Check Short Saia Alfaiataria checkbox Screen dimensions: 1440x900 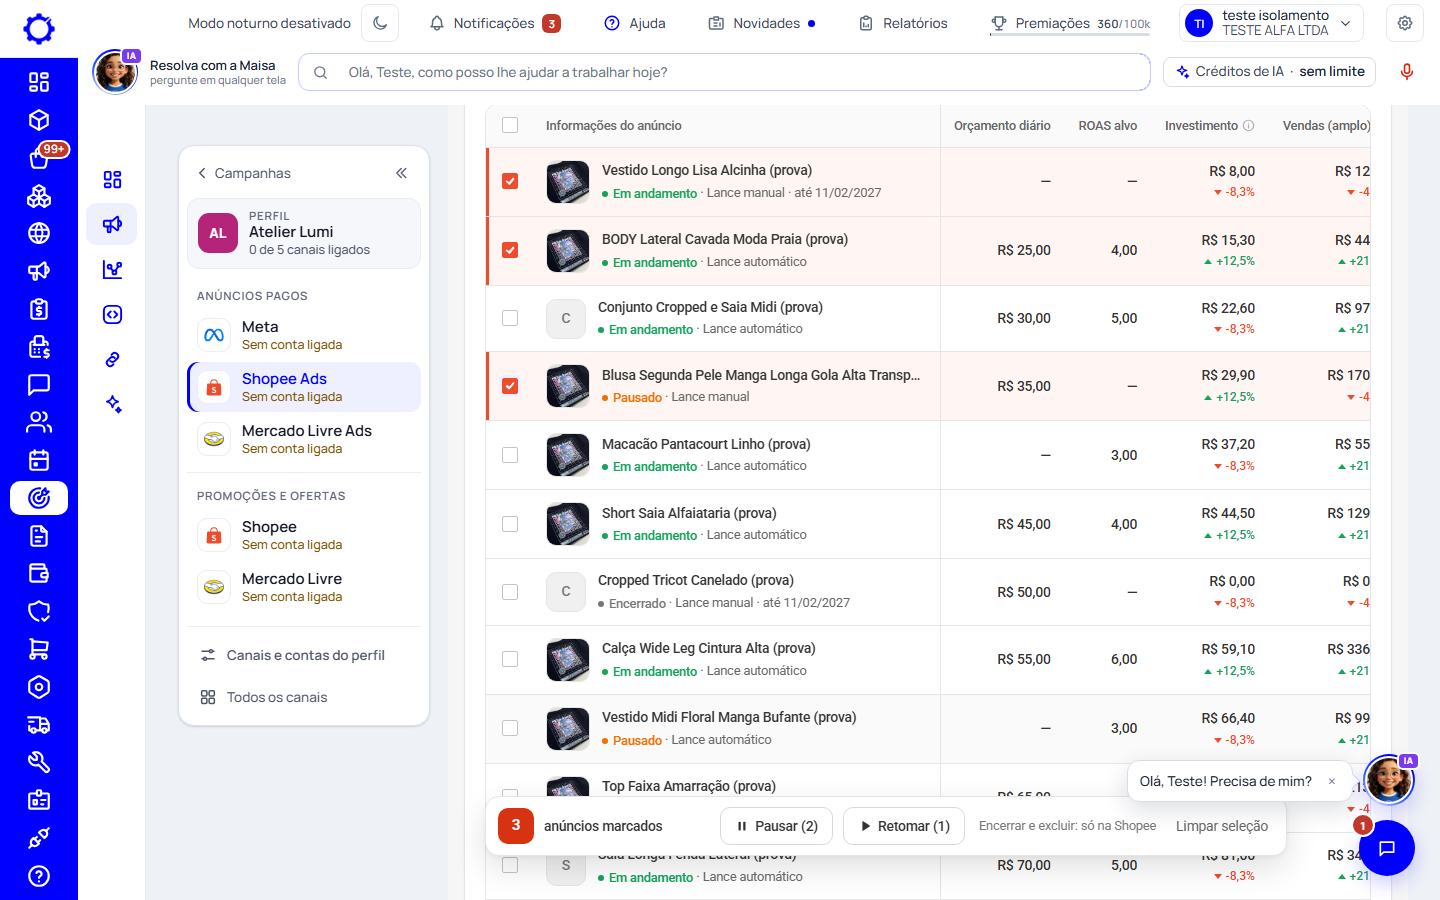(x=510, y=524)
